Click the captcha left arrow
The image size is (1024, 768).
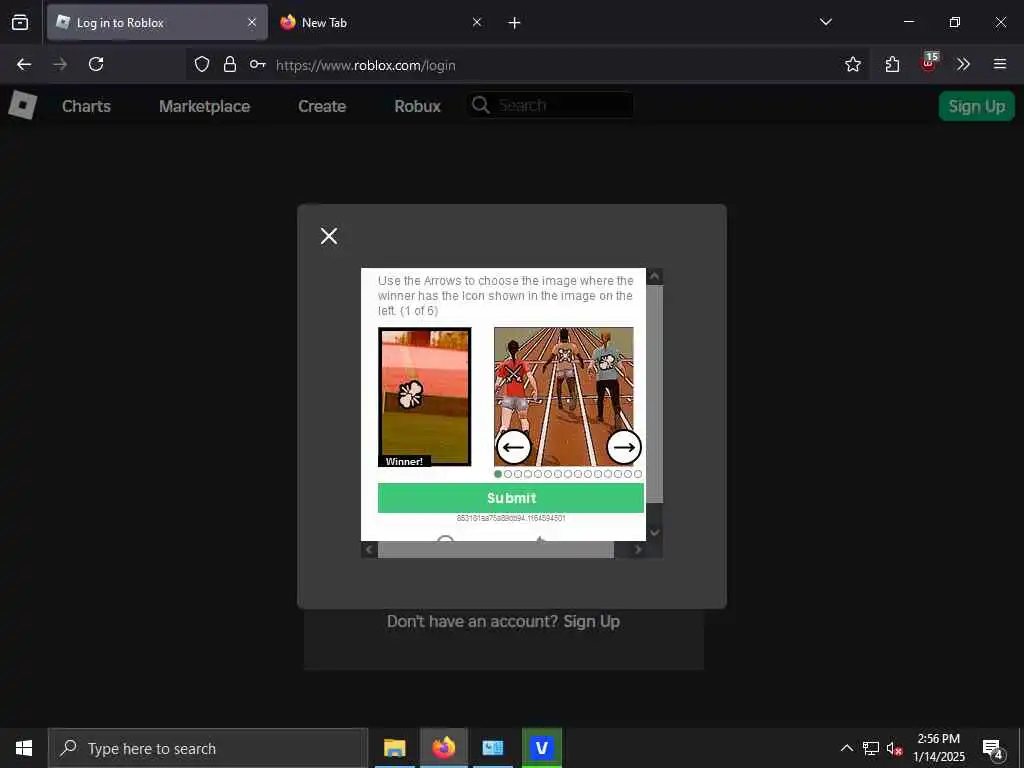[514, 447]
